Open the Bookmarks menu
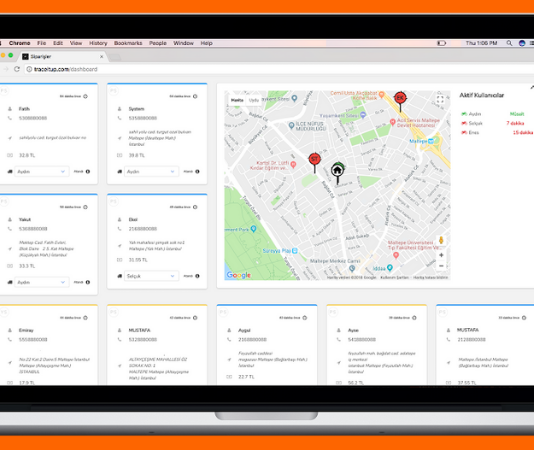Screen dimensions: 534x450 (x=128, y=43)
